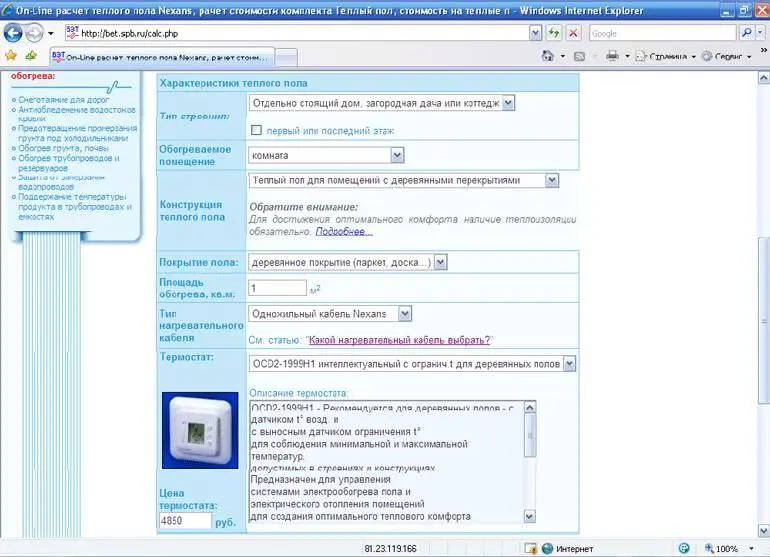The width and height of the screenshot is (770, 557).
Task: Click the Internet Explorer title bar icon
Action: 7,9
